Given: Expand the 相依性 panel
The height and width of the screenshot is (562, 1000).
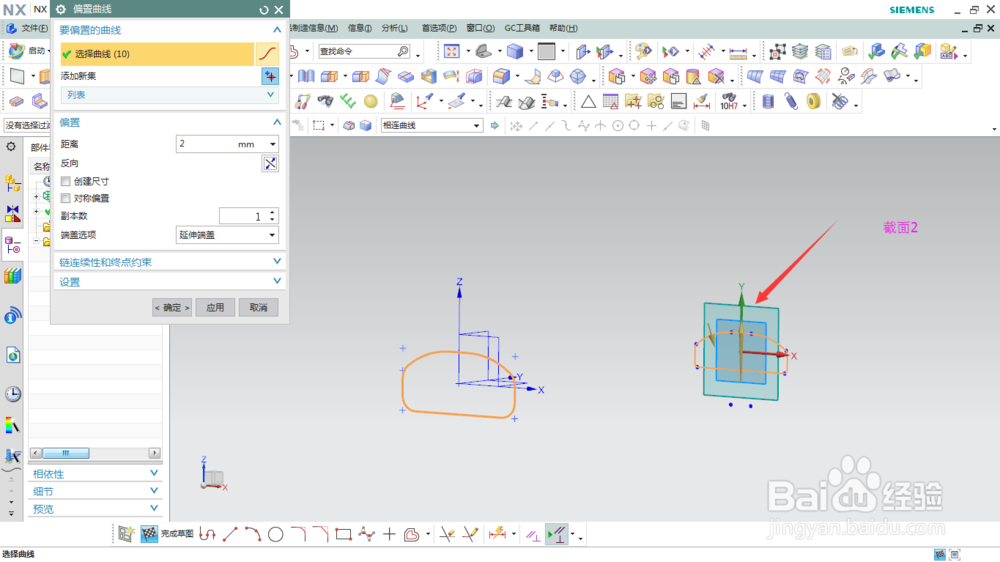Looking at the screenshot, I should (x=94, y=473).
